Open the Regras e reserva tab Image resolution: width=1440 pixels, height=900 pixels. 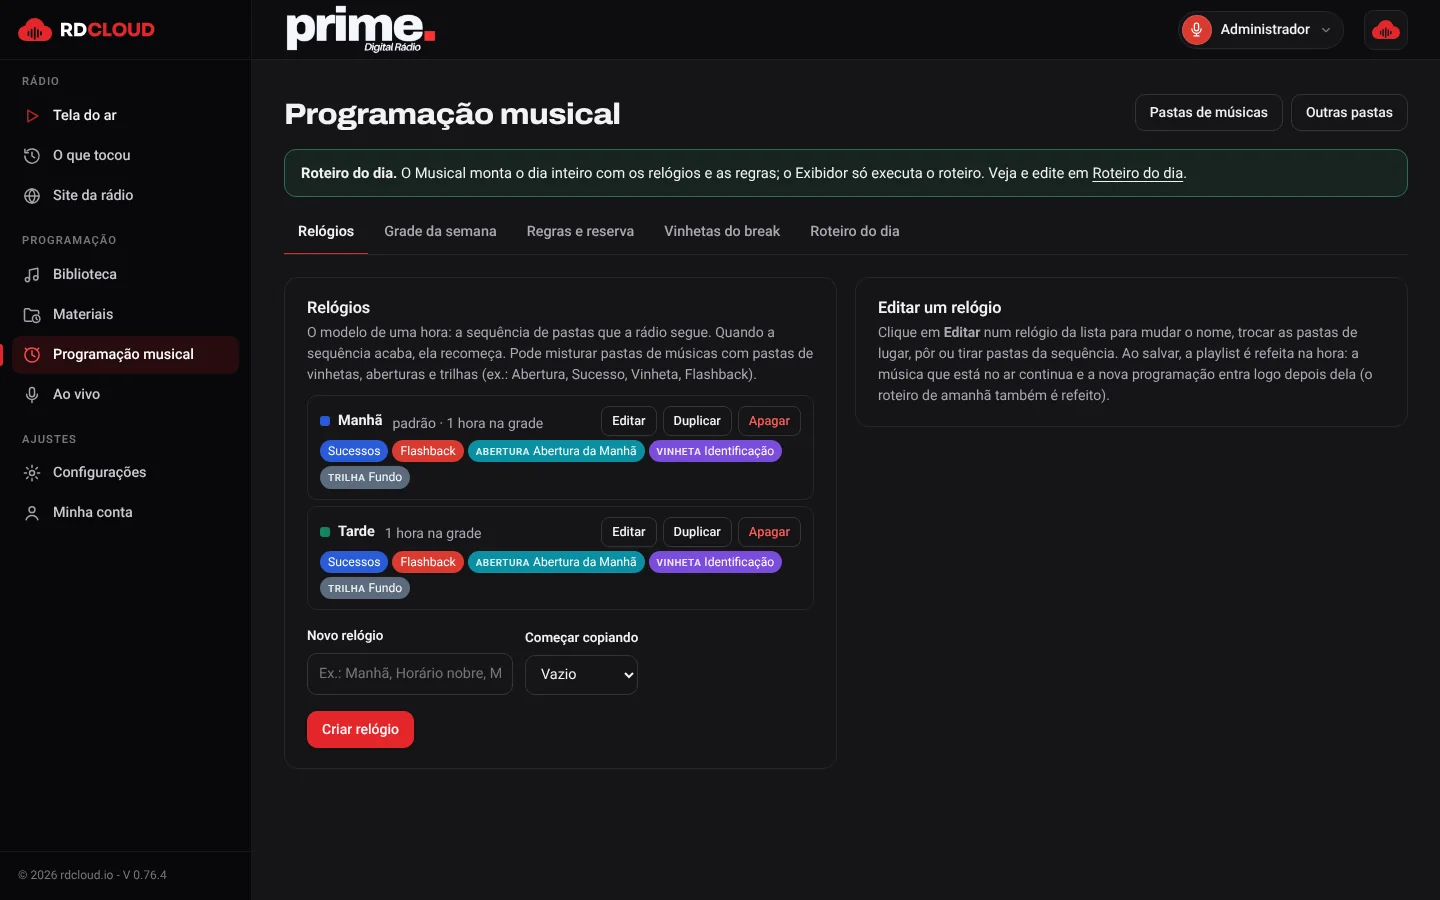pyautogui.click(x=580, y=231)
